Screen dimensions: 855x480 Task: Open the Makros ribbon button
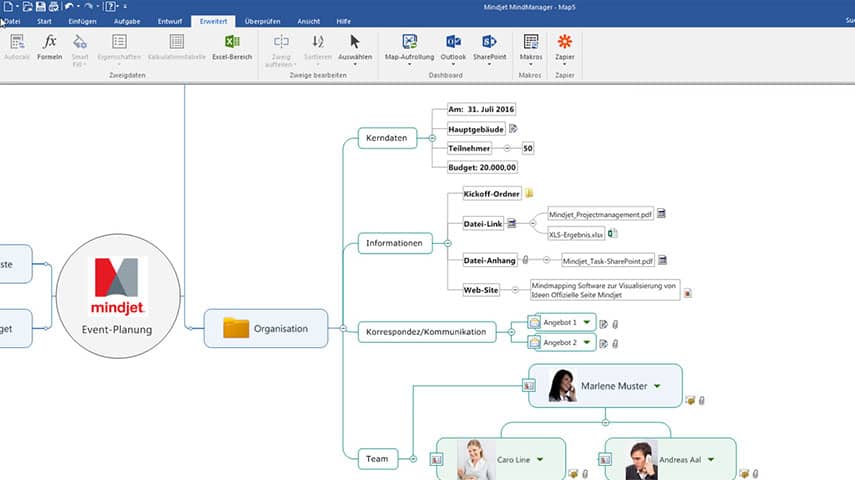point(531,48)
